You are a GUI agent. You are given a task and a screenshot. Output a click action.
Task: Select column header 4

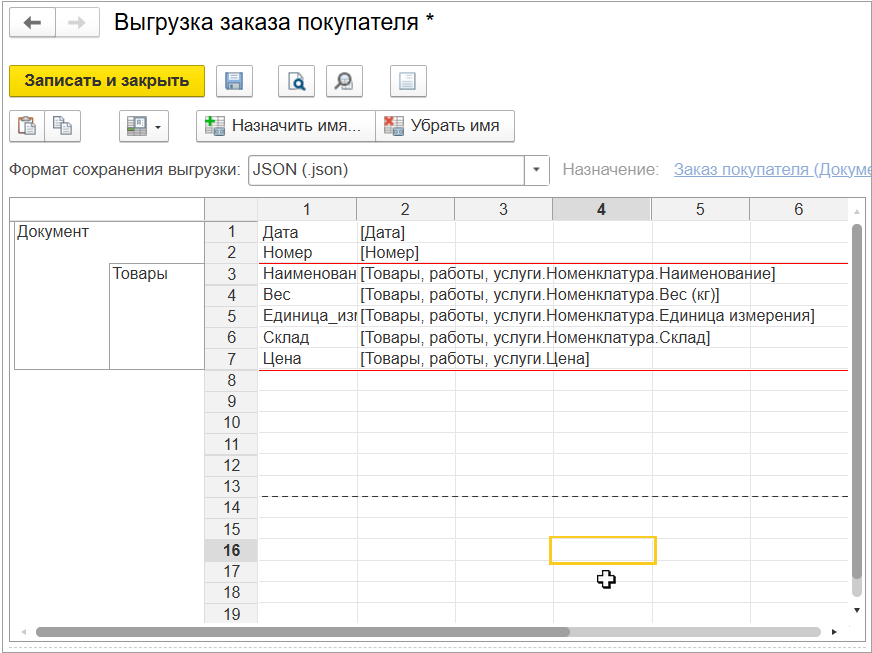coord(601,209)
